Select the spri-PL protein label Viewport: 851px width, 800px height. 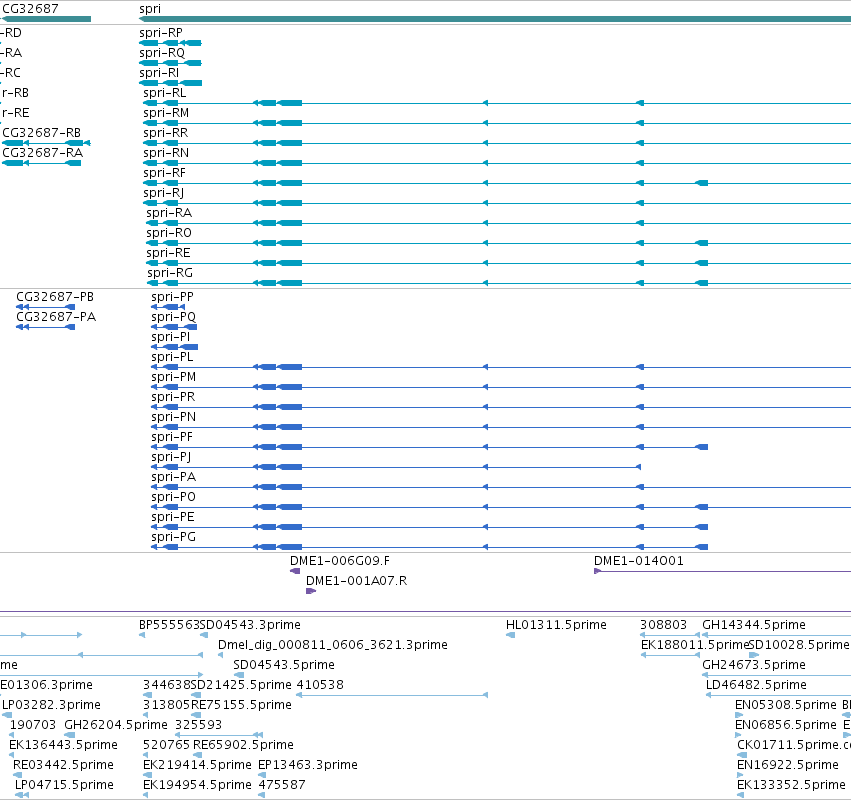(172, 357)
